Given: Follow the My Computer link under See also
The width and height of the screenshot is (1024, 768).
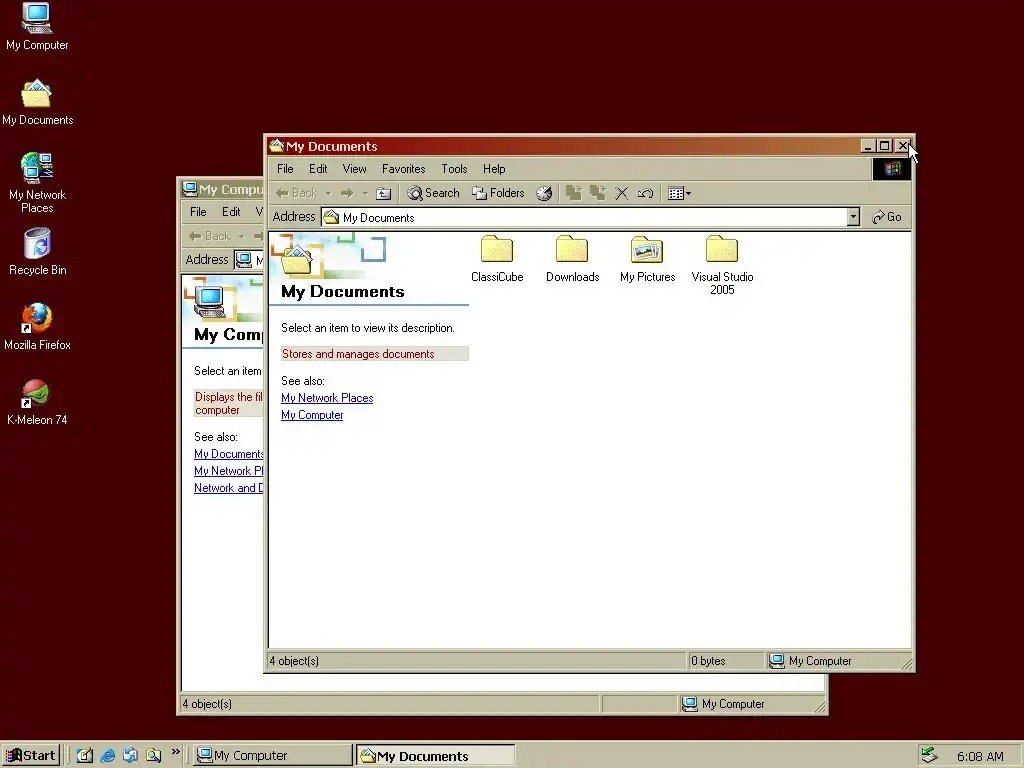Looking at the screenshot, I should coord(312,415).
